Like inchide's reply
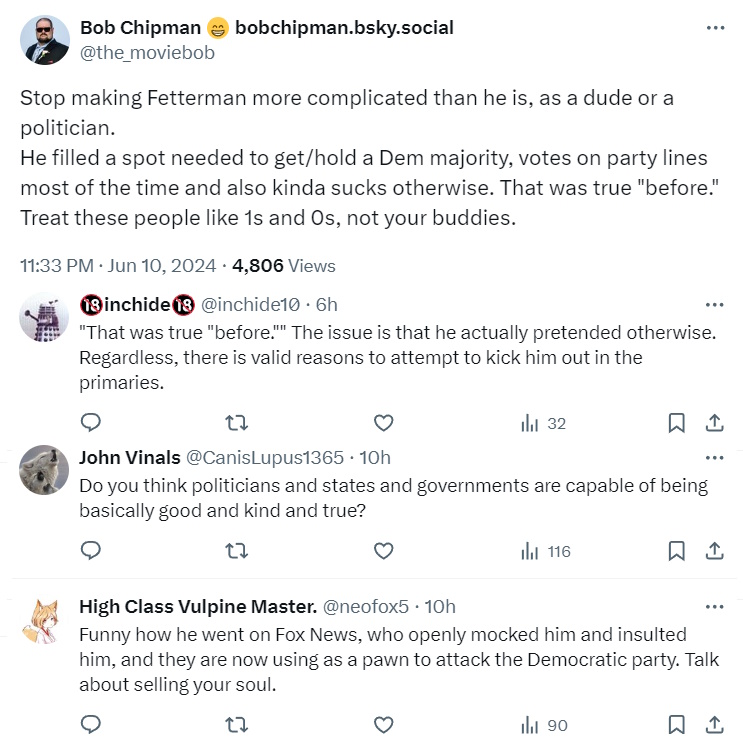This screenshot has width=743, height=741. click(x=383, y=423)
